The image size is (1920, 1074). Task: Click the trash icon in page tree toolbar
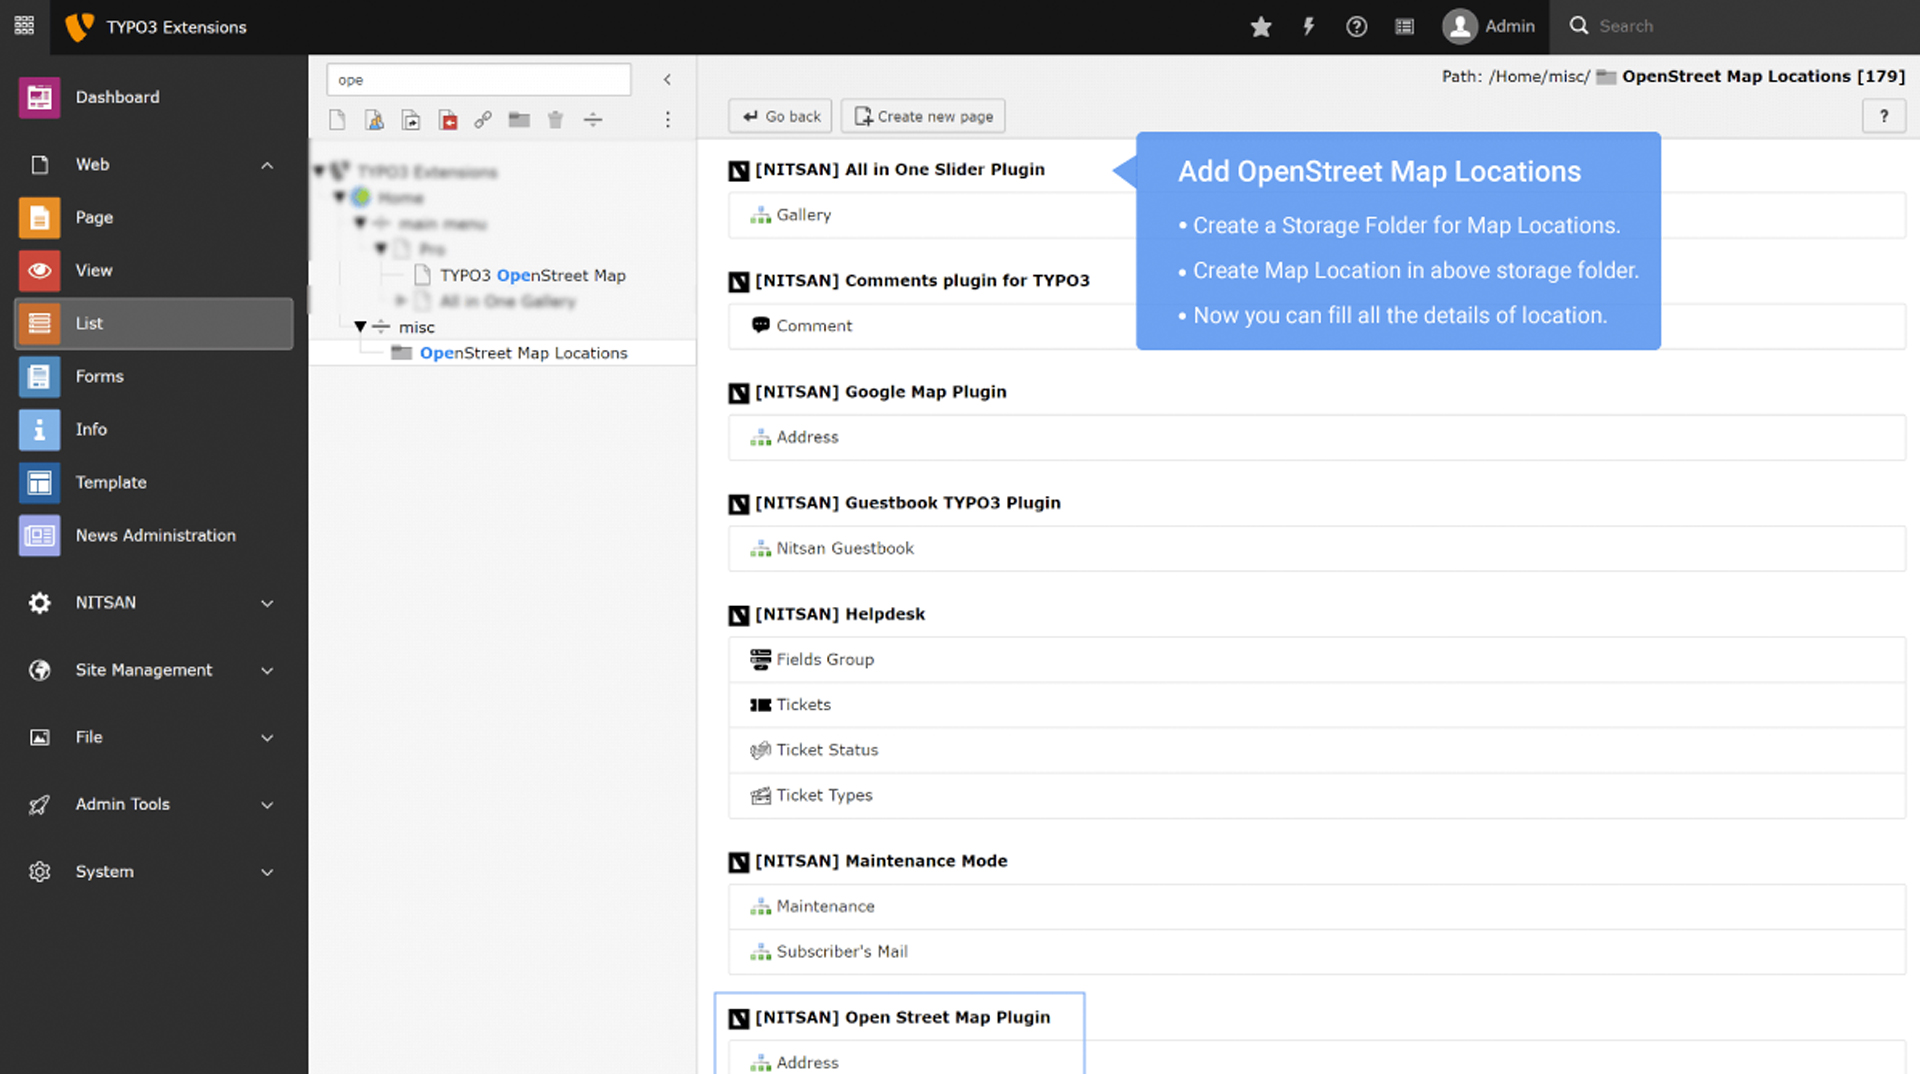pyautogui.click(x=556, y=120)
